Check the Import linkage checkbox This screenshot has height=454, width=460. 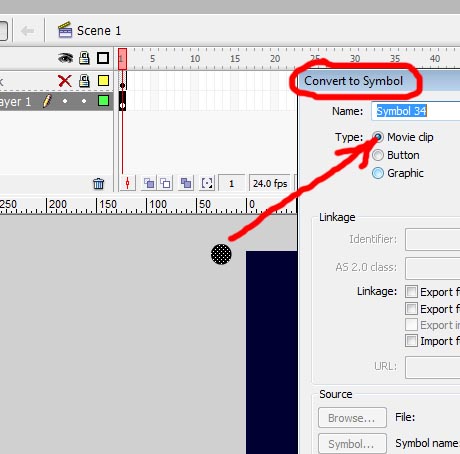[411, 341]
